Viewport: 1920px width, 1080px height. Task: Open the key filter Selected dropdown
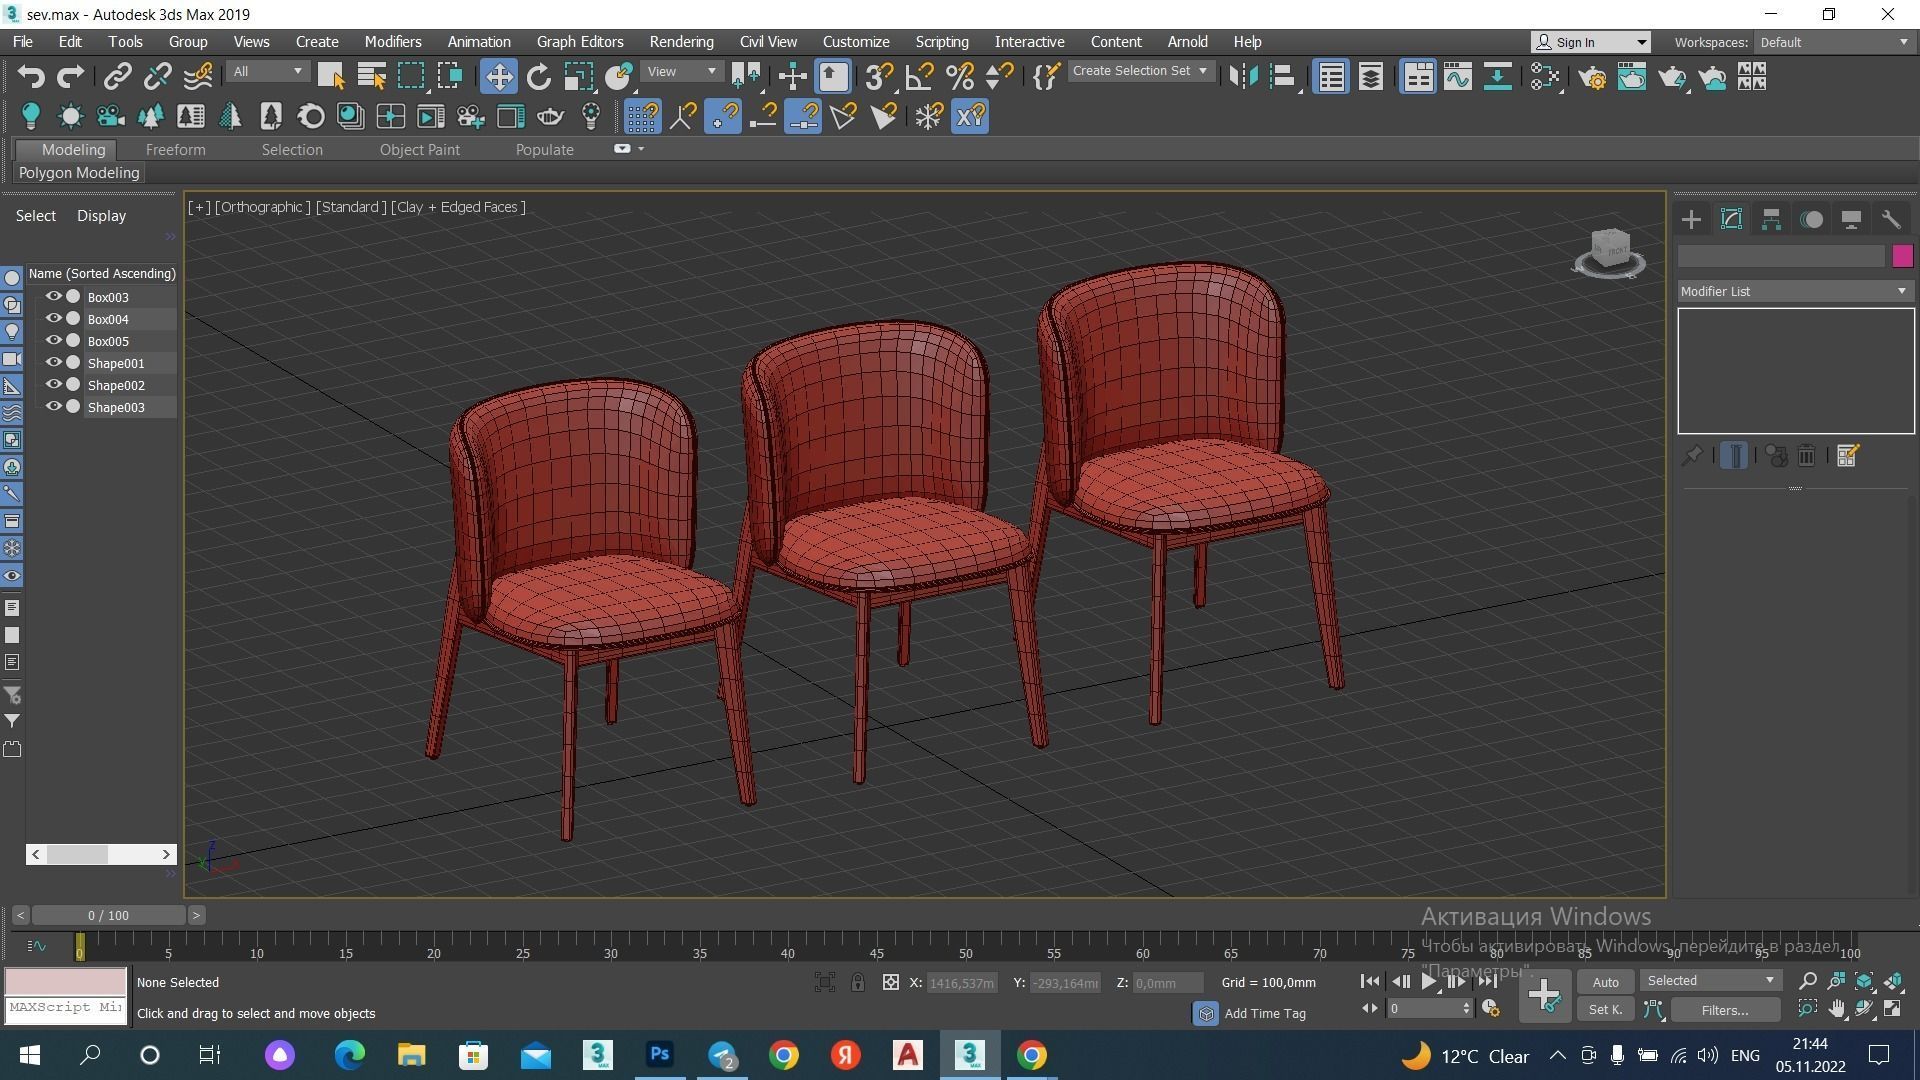1711,981
